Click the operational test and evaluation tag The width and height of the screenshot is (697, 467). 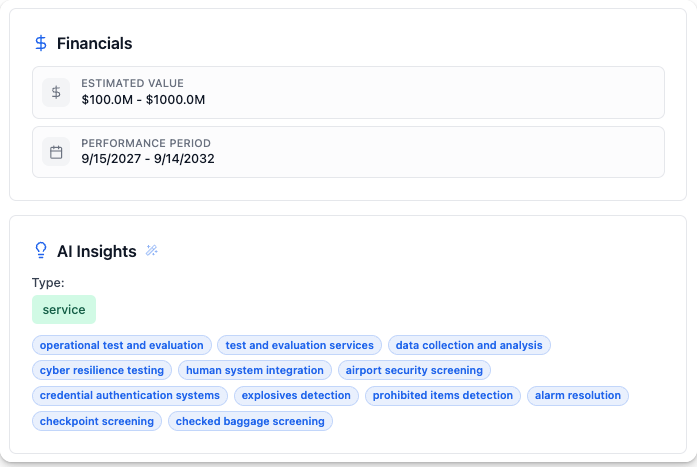(122, 345)
